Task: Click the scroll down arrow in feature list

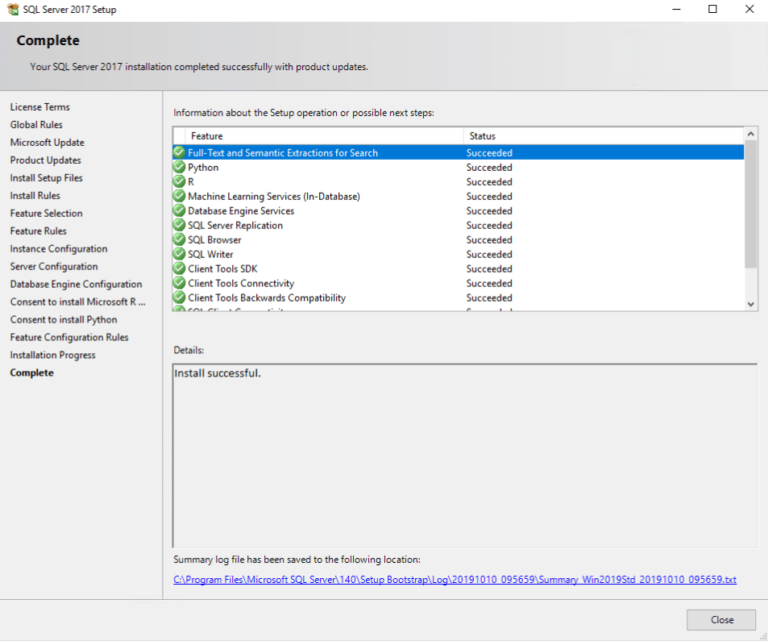Action: 751,304
